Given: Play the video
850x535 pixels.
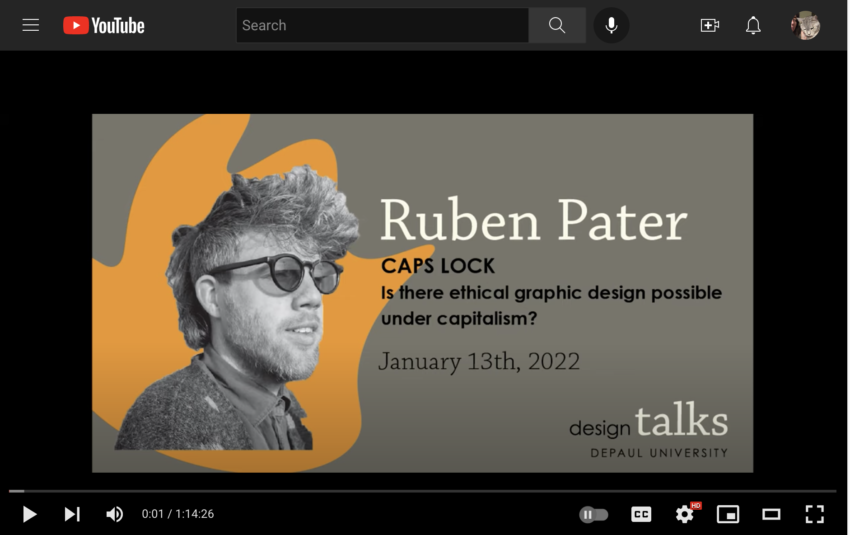Looking at the screenshot, I should click(x=29, y=514).
